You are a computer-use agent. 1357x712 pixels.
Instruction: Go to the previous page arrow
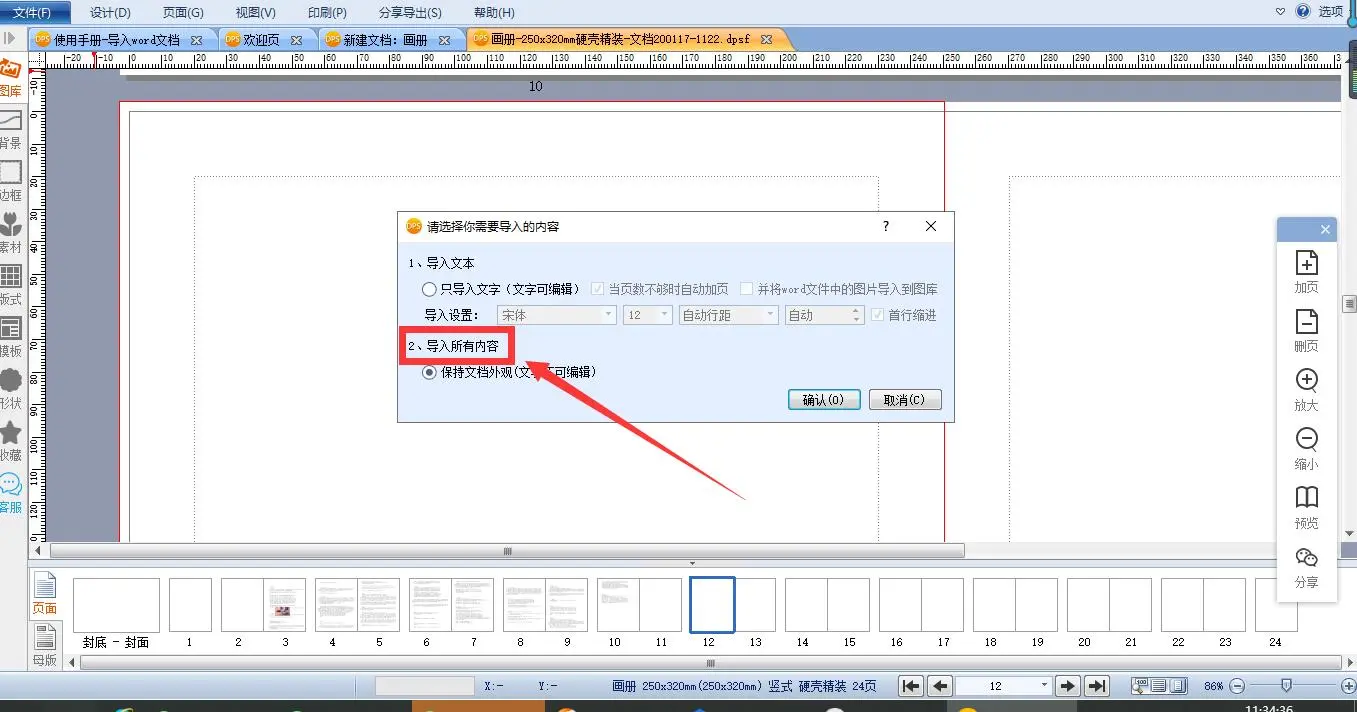click(939, 686)
